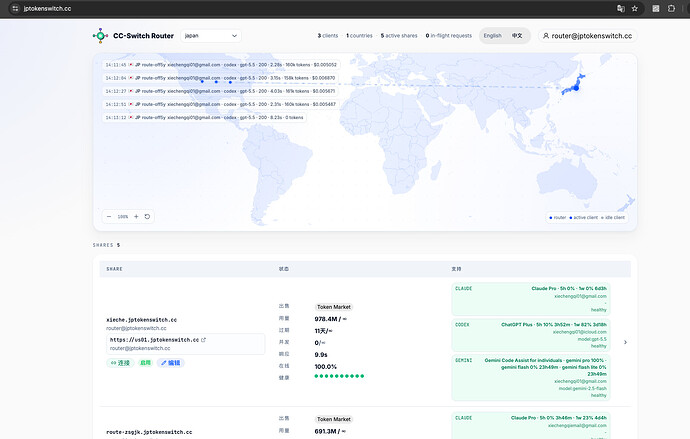Click the 691.3M usage value
Screen dimensions: 690x439
pyautogui.click(x=326, y=432)
